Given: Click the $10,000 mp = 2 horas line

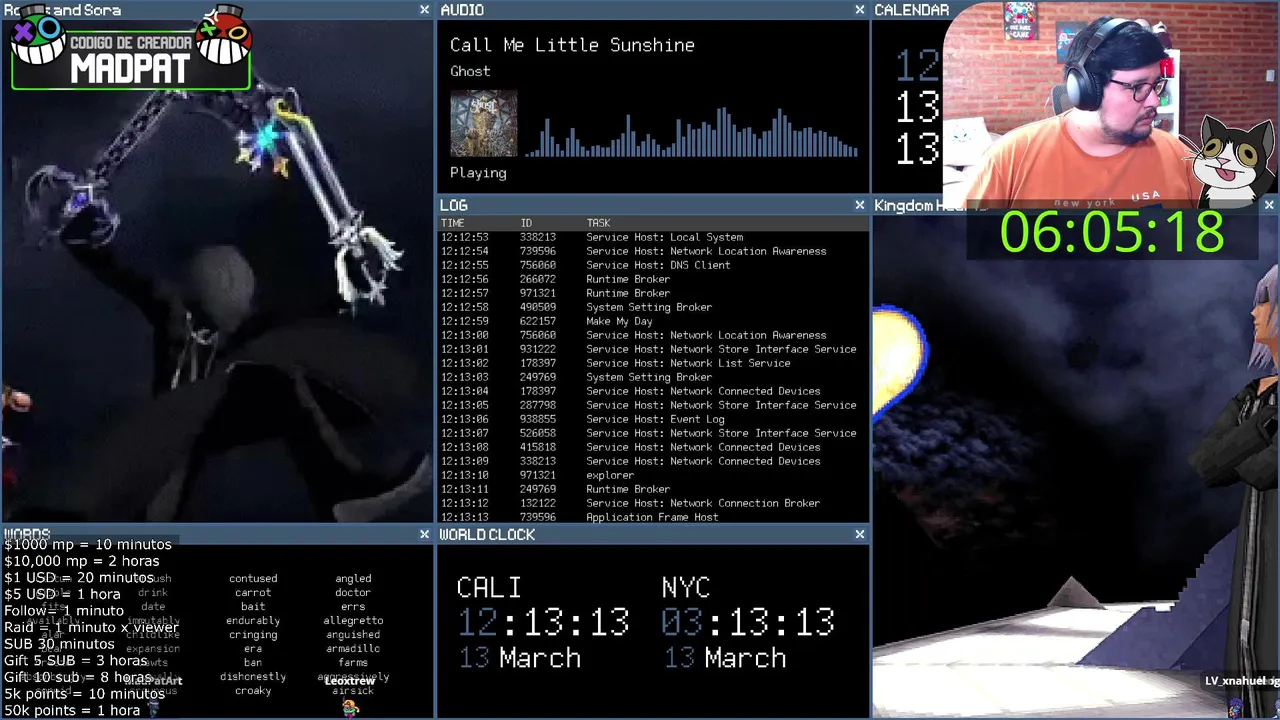Looking at the screenshot, I should [x=81, y=561].
